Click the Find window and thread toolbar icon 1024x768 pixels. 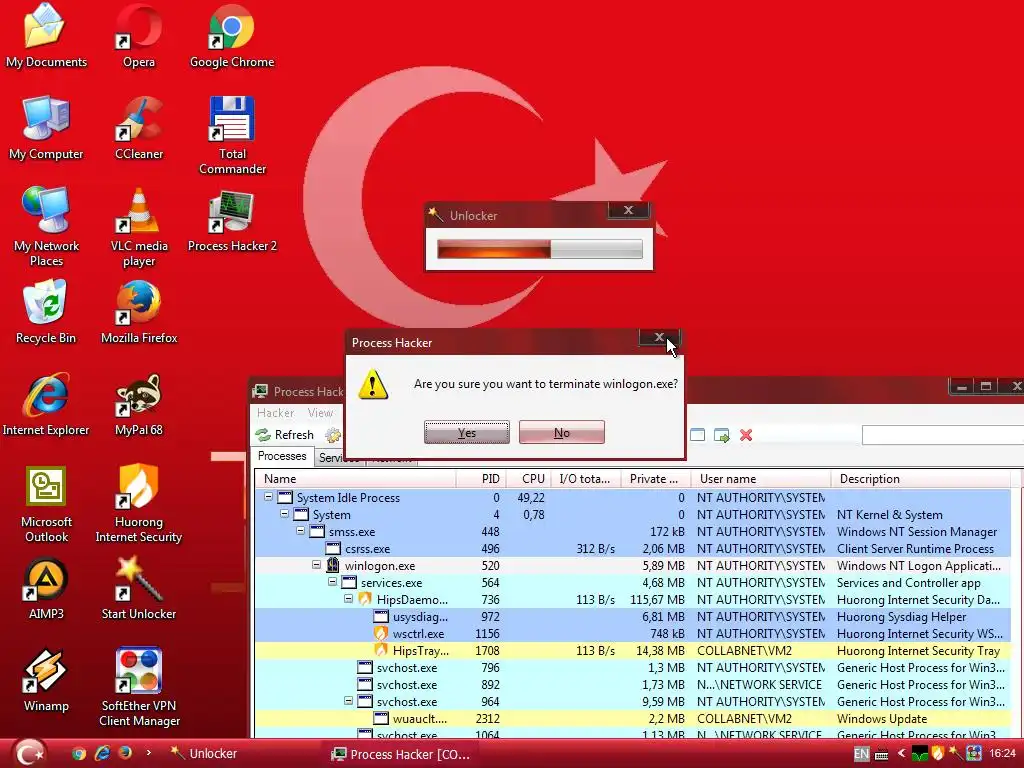click(x=722, y=435)
